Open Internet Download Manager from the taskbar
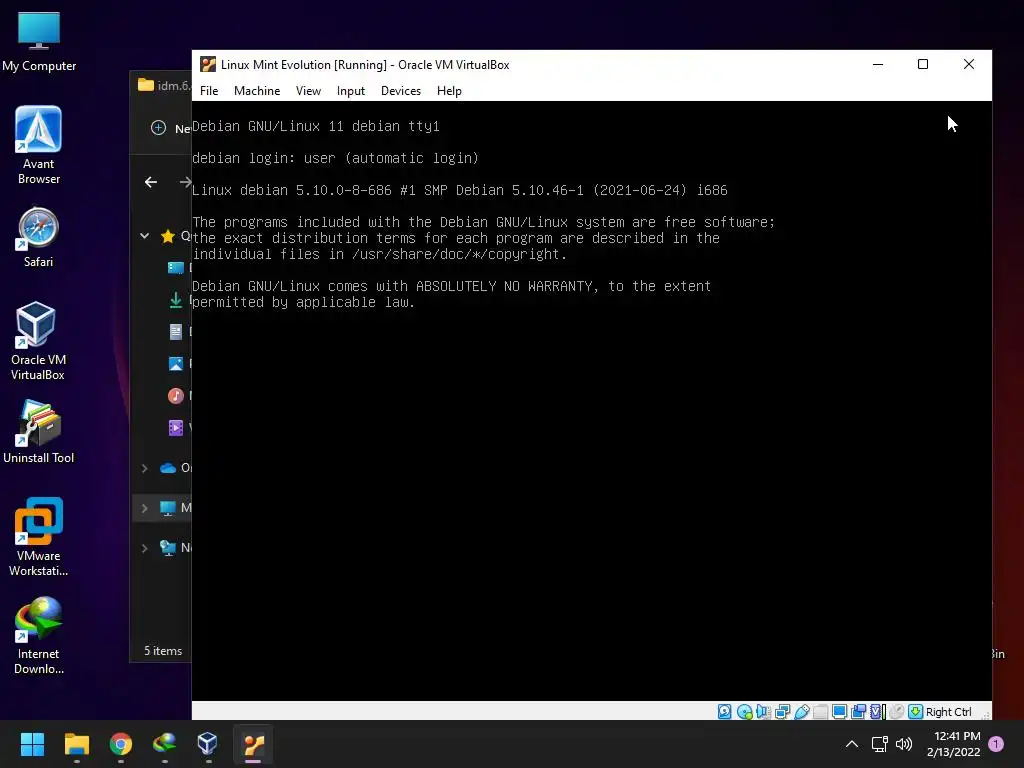Screen dimensions: 1024x768 coord(164,744)
